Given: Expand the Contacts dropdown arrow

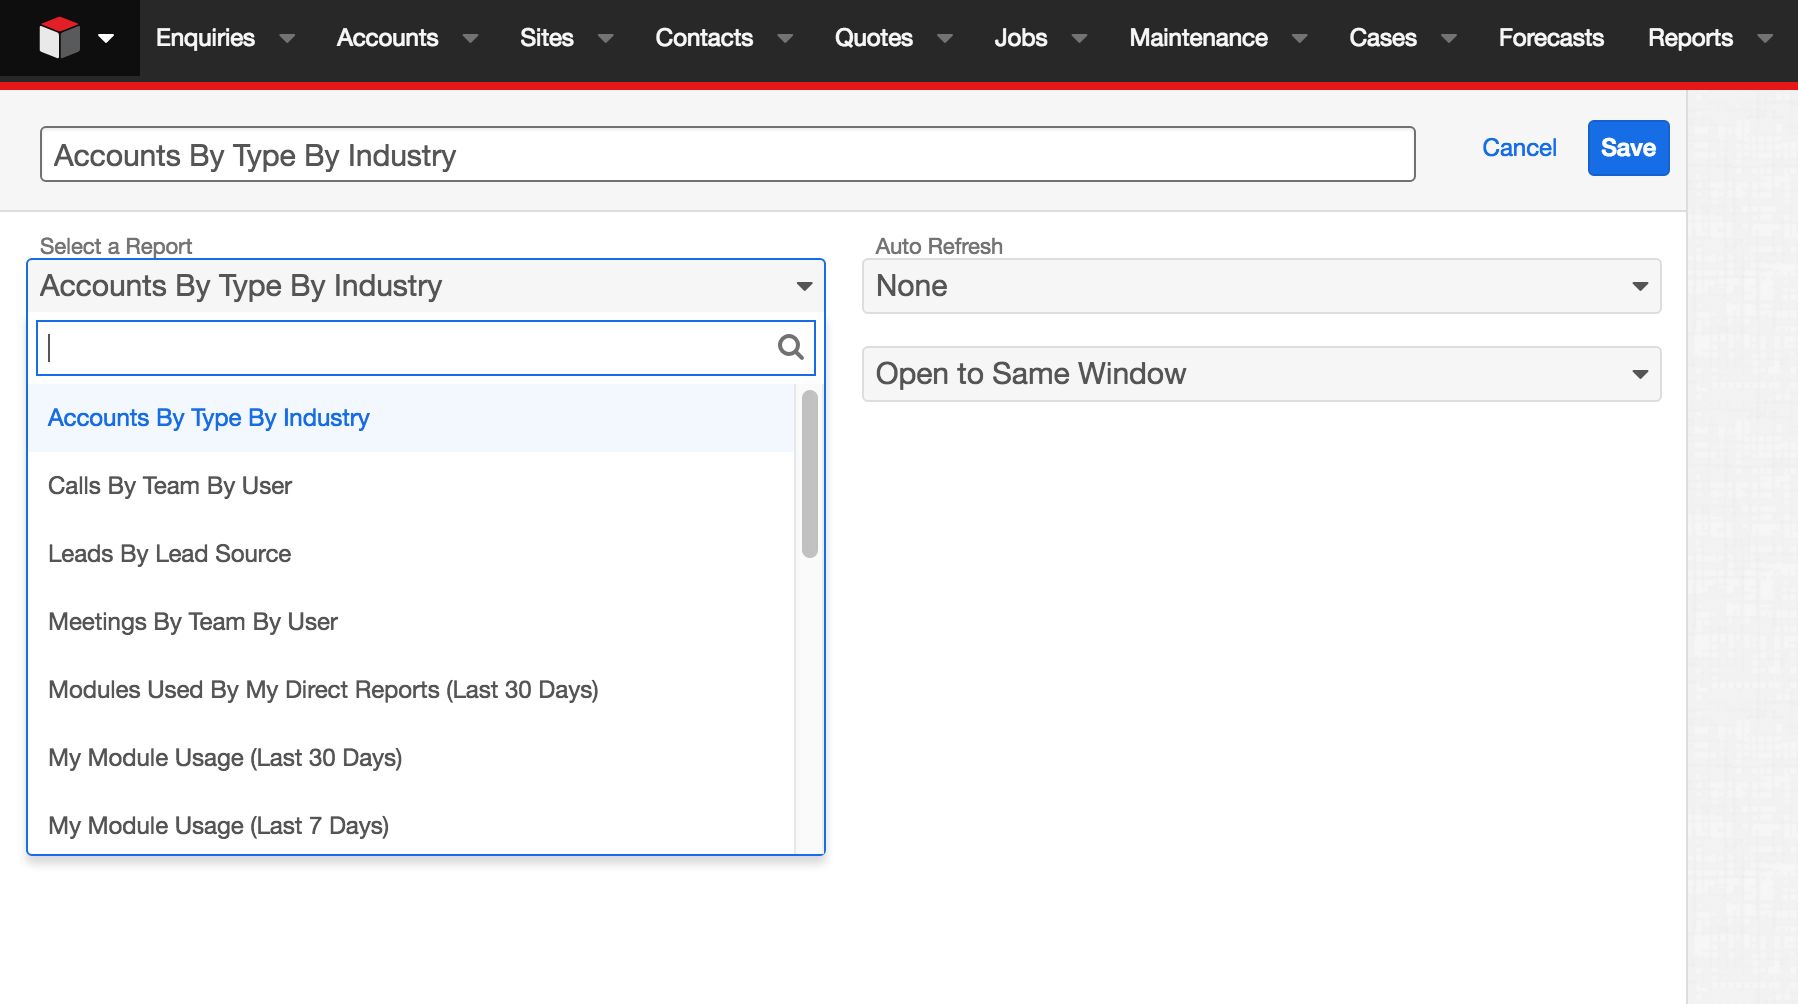Looking at the screenshot, I should coord(785,39).
